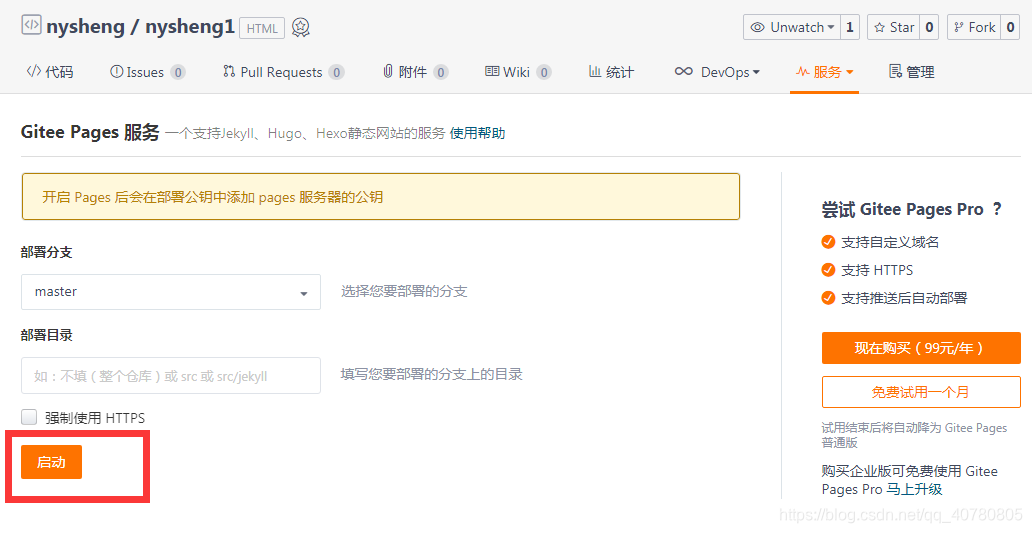The width and height of the screenshot is (1032, 533).
Task: Click the DevOps infinity icon
Action: click(684, 71)
